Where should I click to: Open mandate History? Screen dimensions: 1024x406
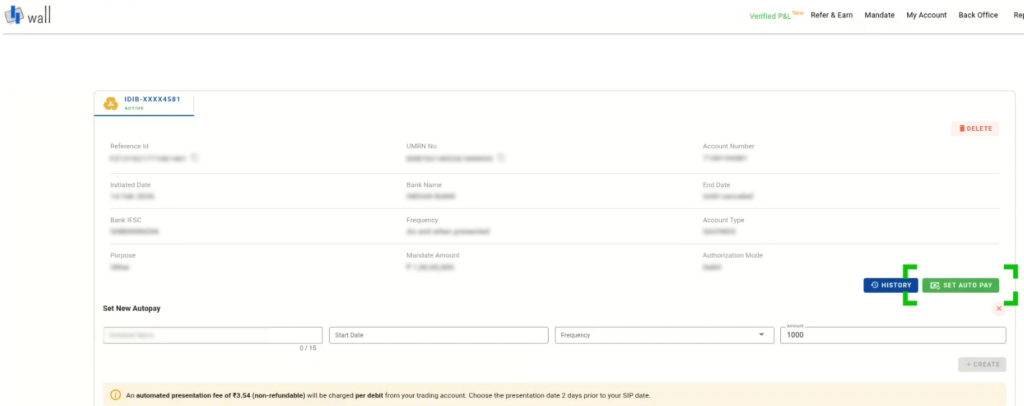[x=890, y=285]
